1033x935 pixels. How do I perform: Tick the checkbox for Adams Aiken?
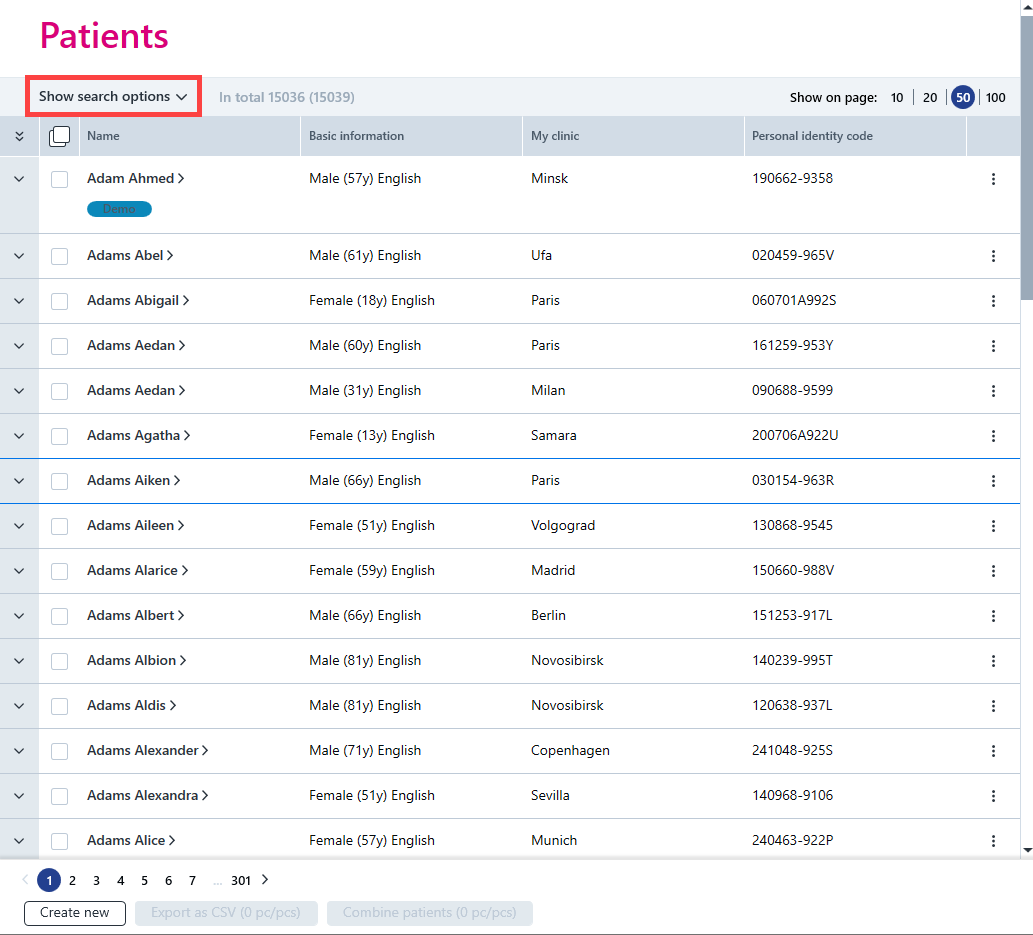tap(59, 481)
